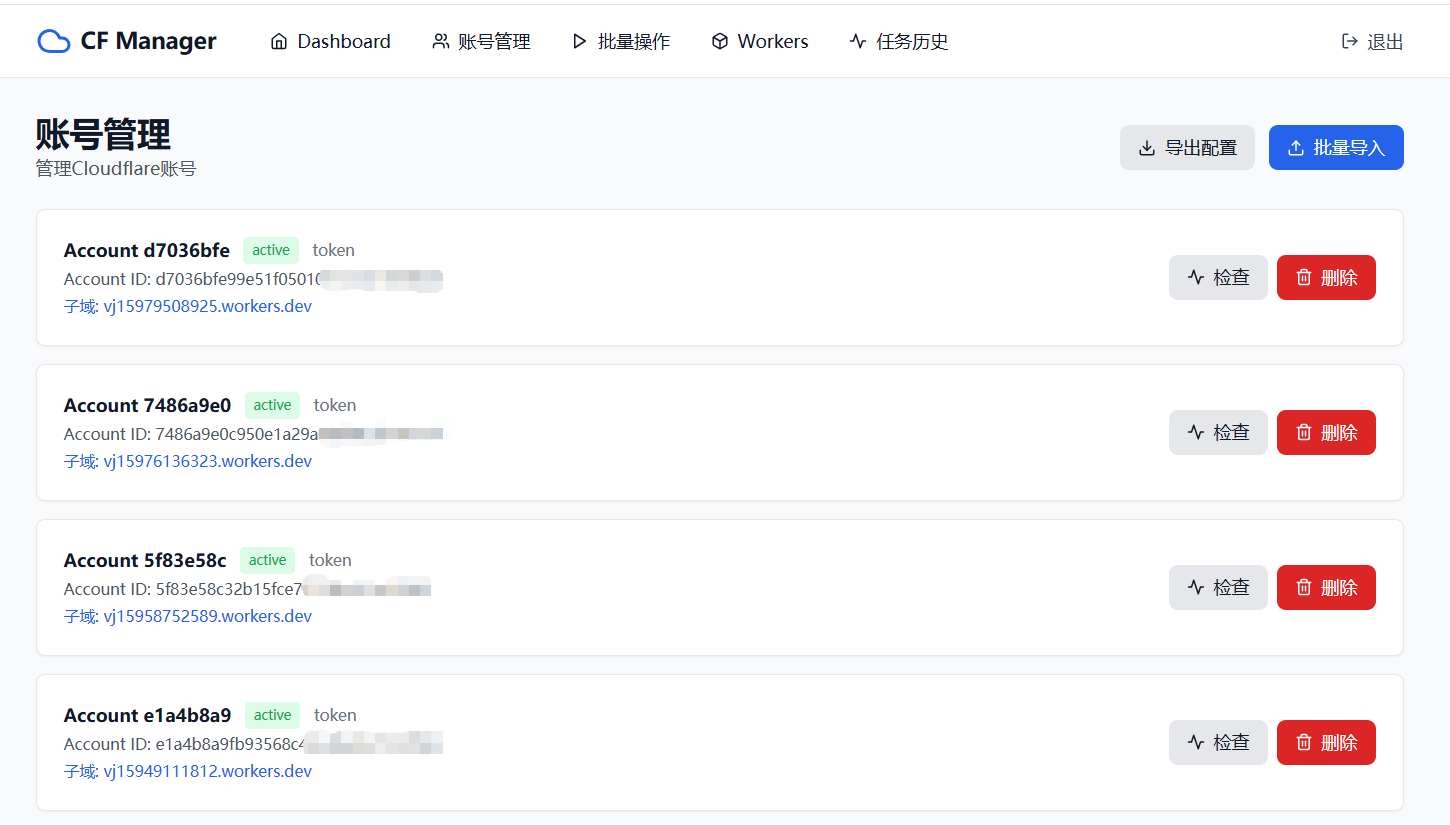Delete Account e1a4b8a9 via 删除

[1326, 742]
